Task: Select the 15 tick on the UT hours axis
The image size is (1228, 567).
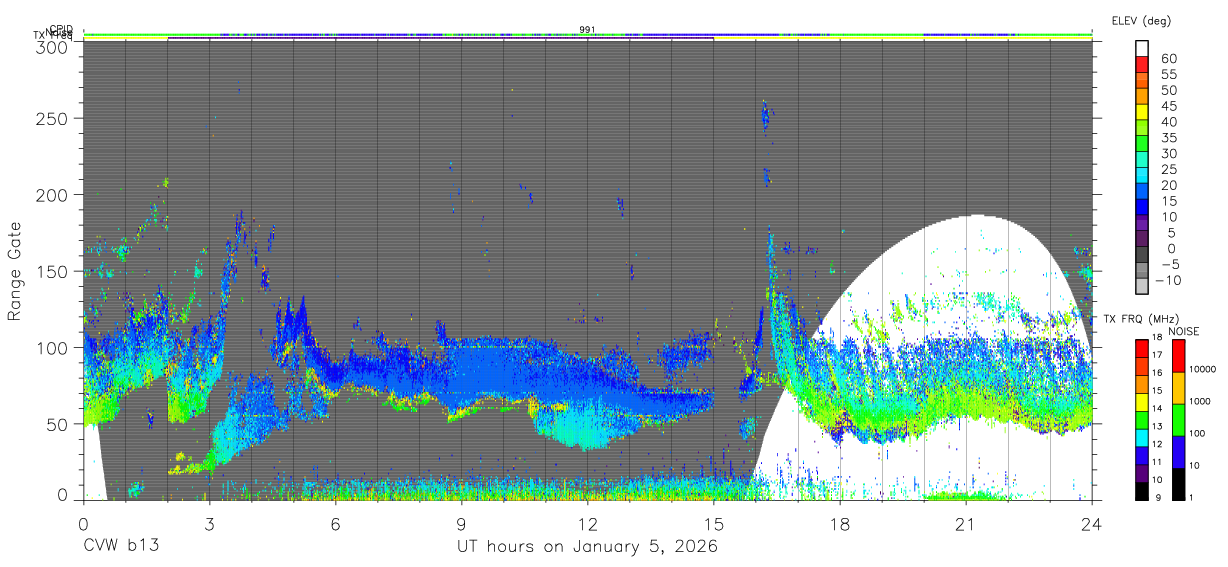Action: tap(714, 522)
